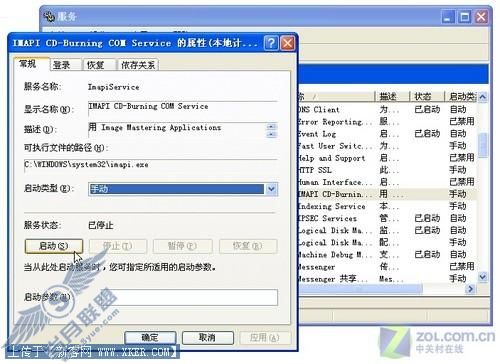Click the disabled 恢复(R) button
Image resolution: width=500 pixels, height=364 pixels.
[248, 246]
